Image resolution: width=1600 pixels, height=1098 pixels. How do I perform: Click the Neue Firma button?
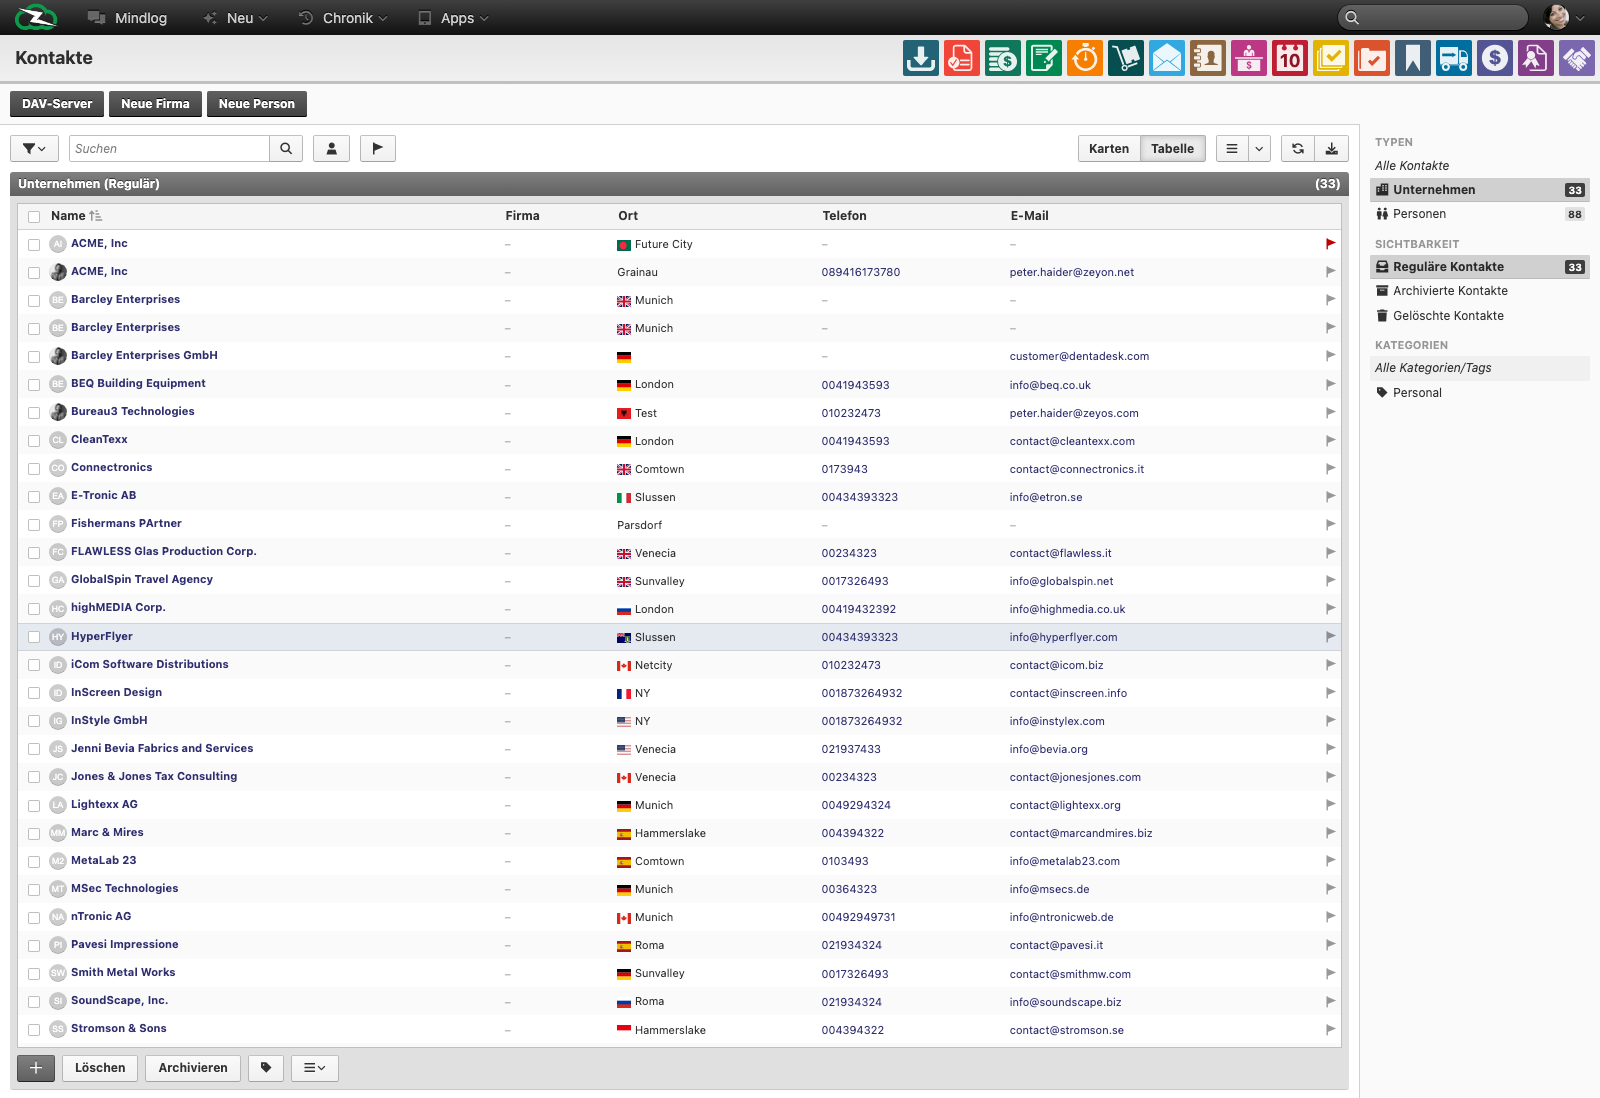tap(155, 104)
